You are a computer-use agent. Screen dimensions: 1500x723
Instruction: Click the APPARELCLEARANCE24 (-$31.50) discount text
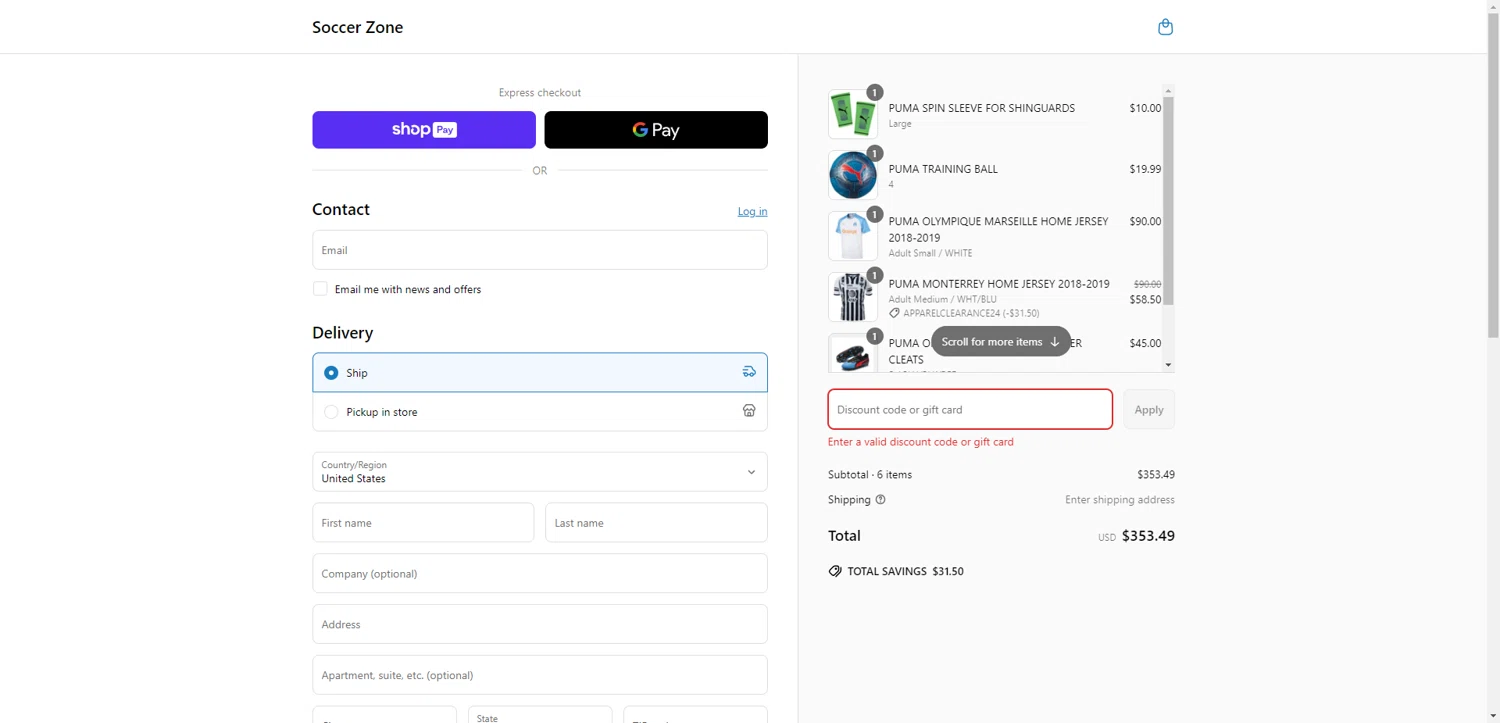971,313
